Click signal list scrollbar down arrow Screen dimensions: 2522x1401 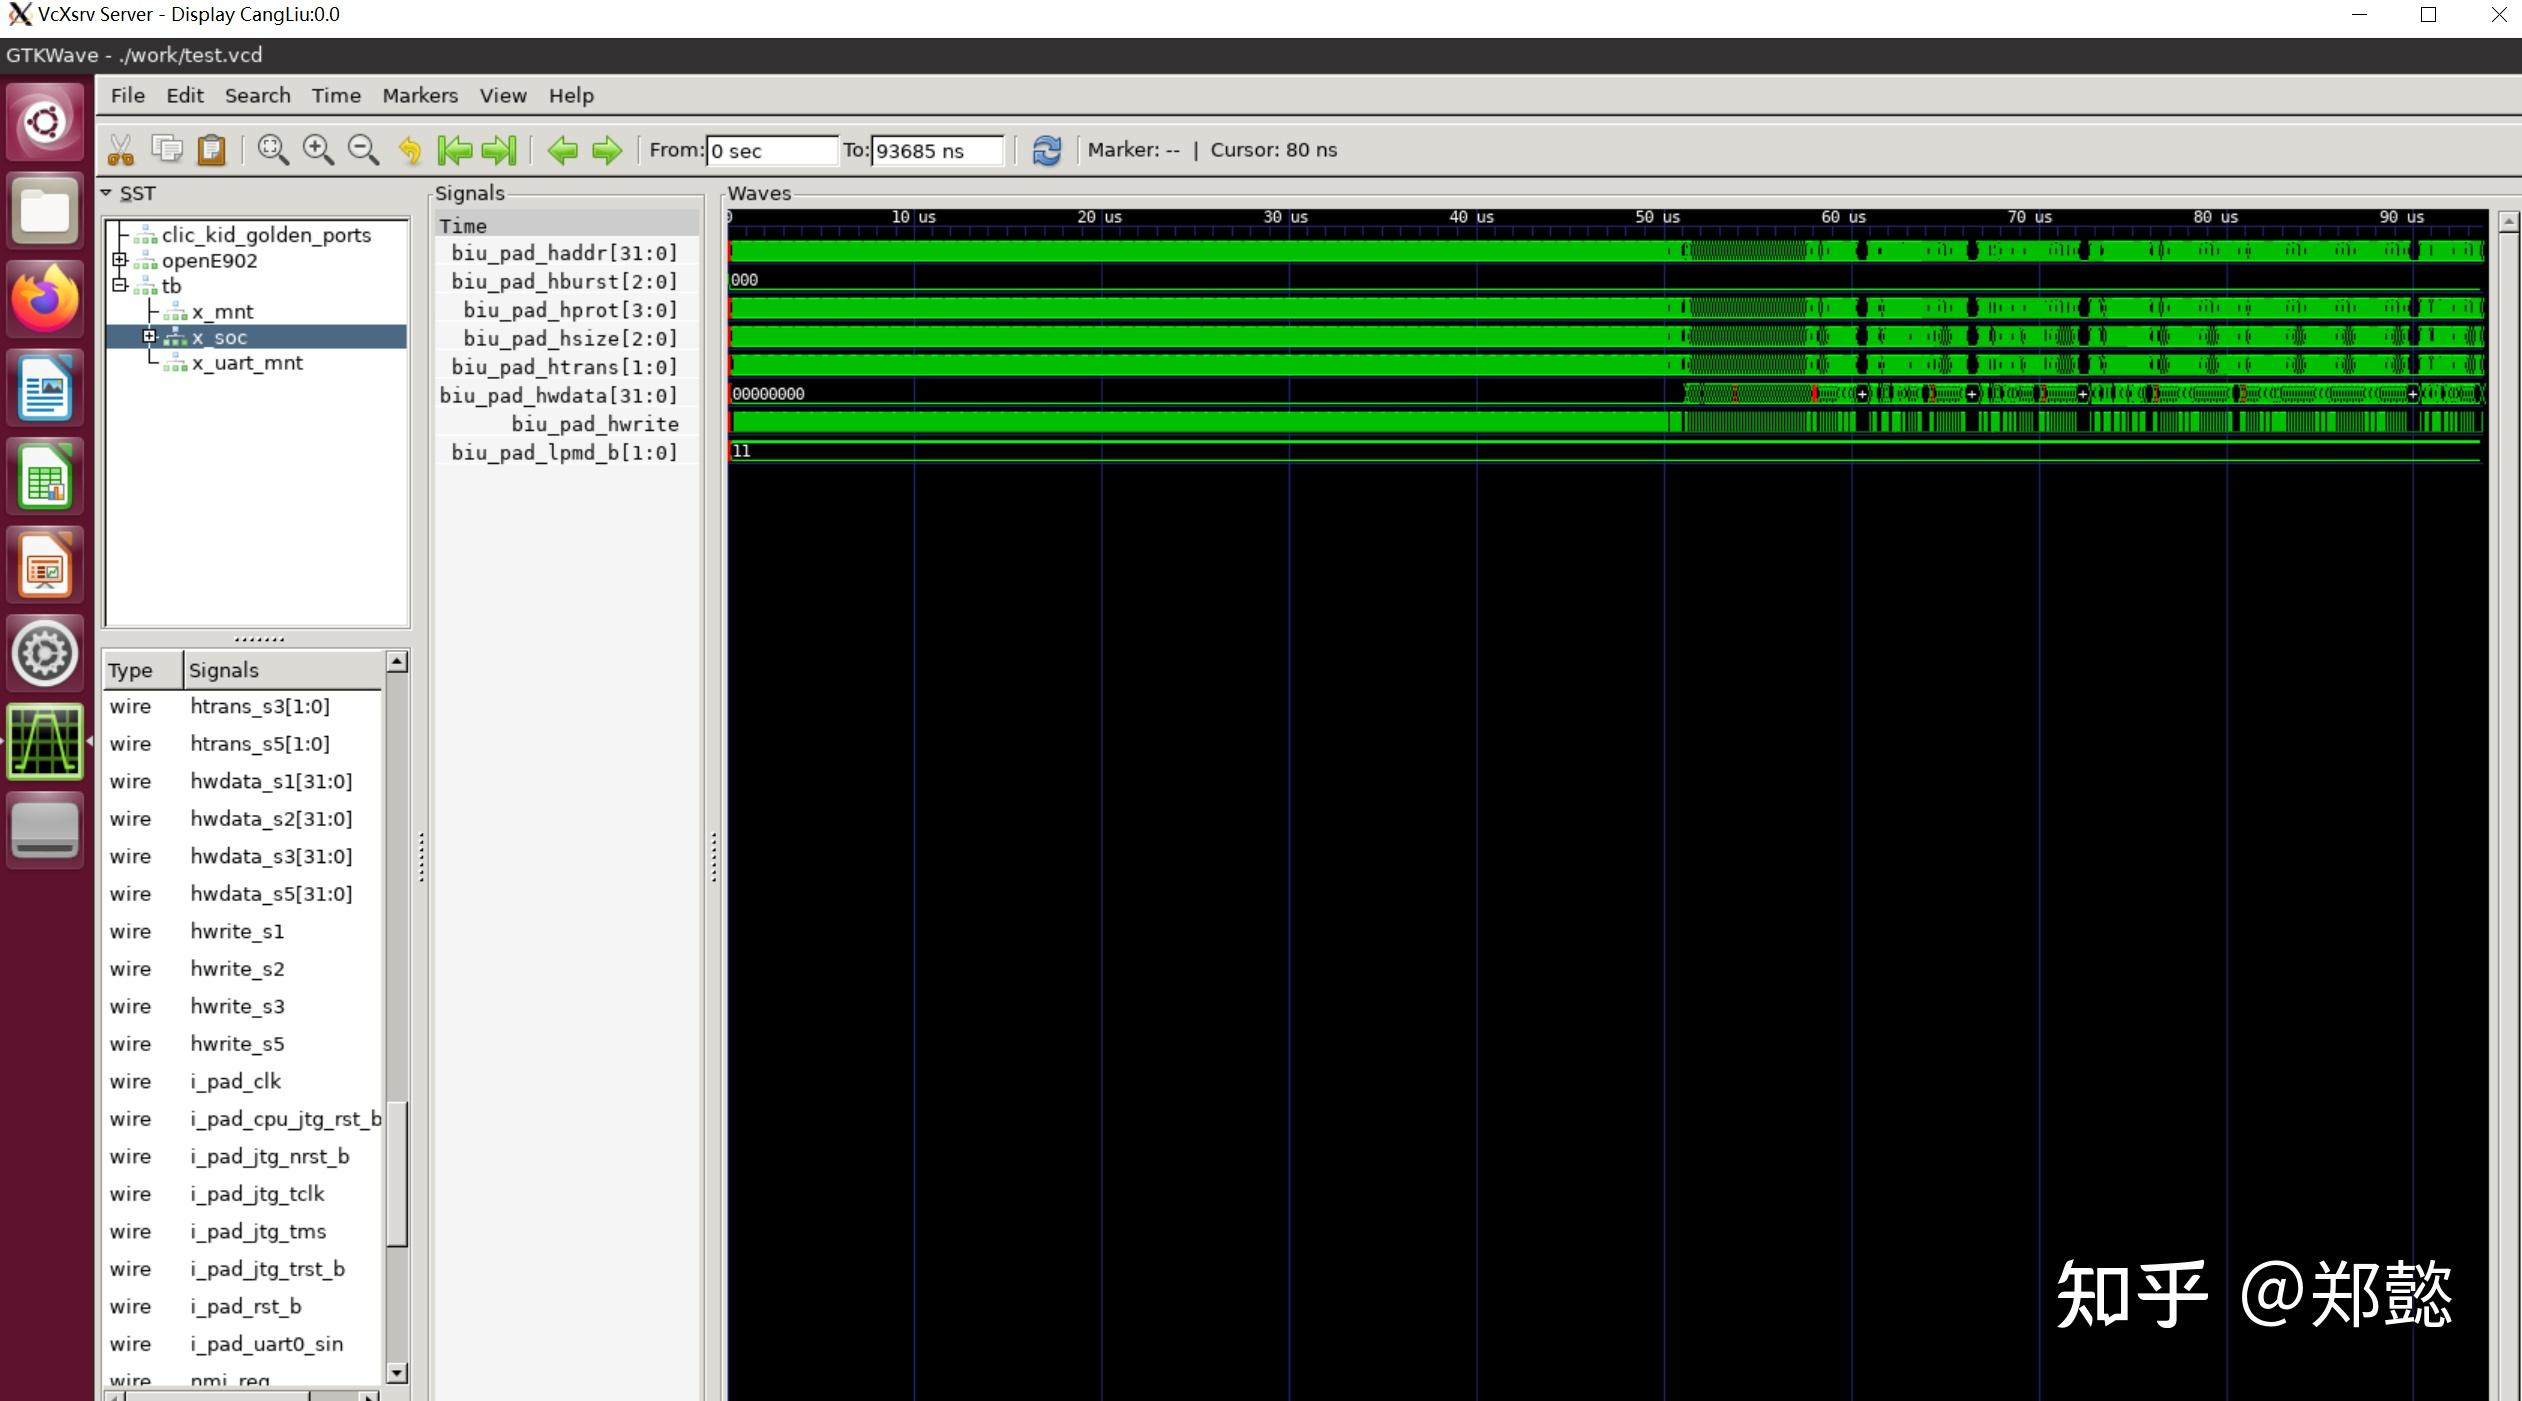(397, 1373)
